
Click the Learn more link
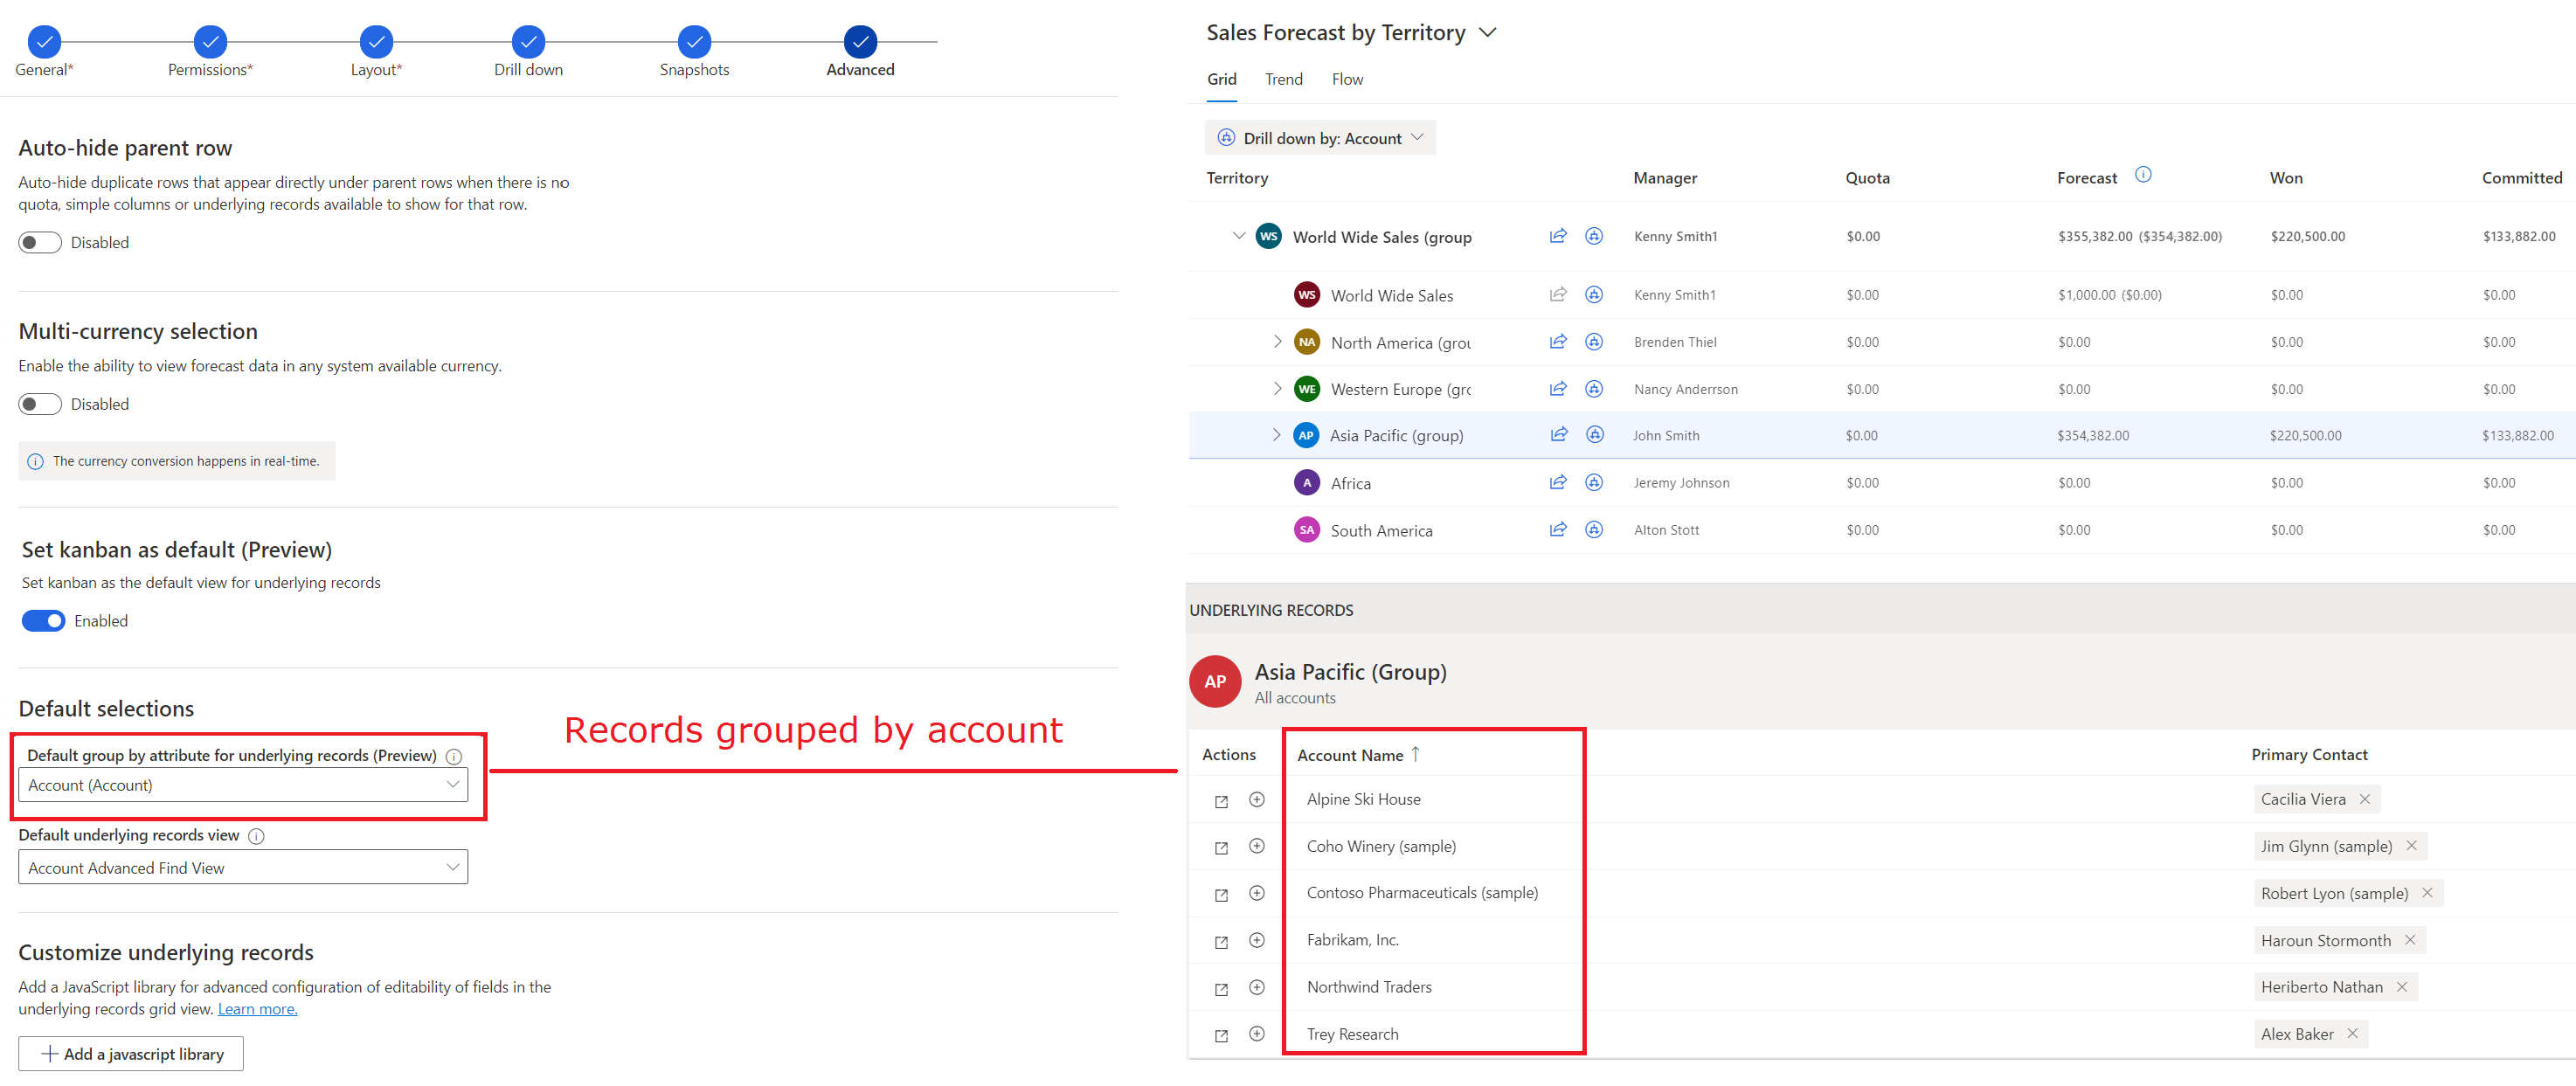(254, 1009)
